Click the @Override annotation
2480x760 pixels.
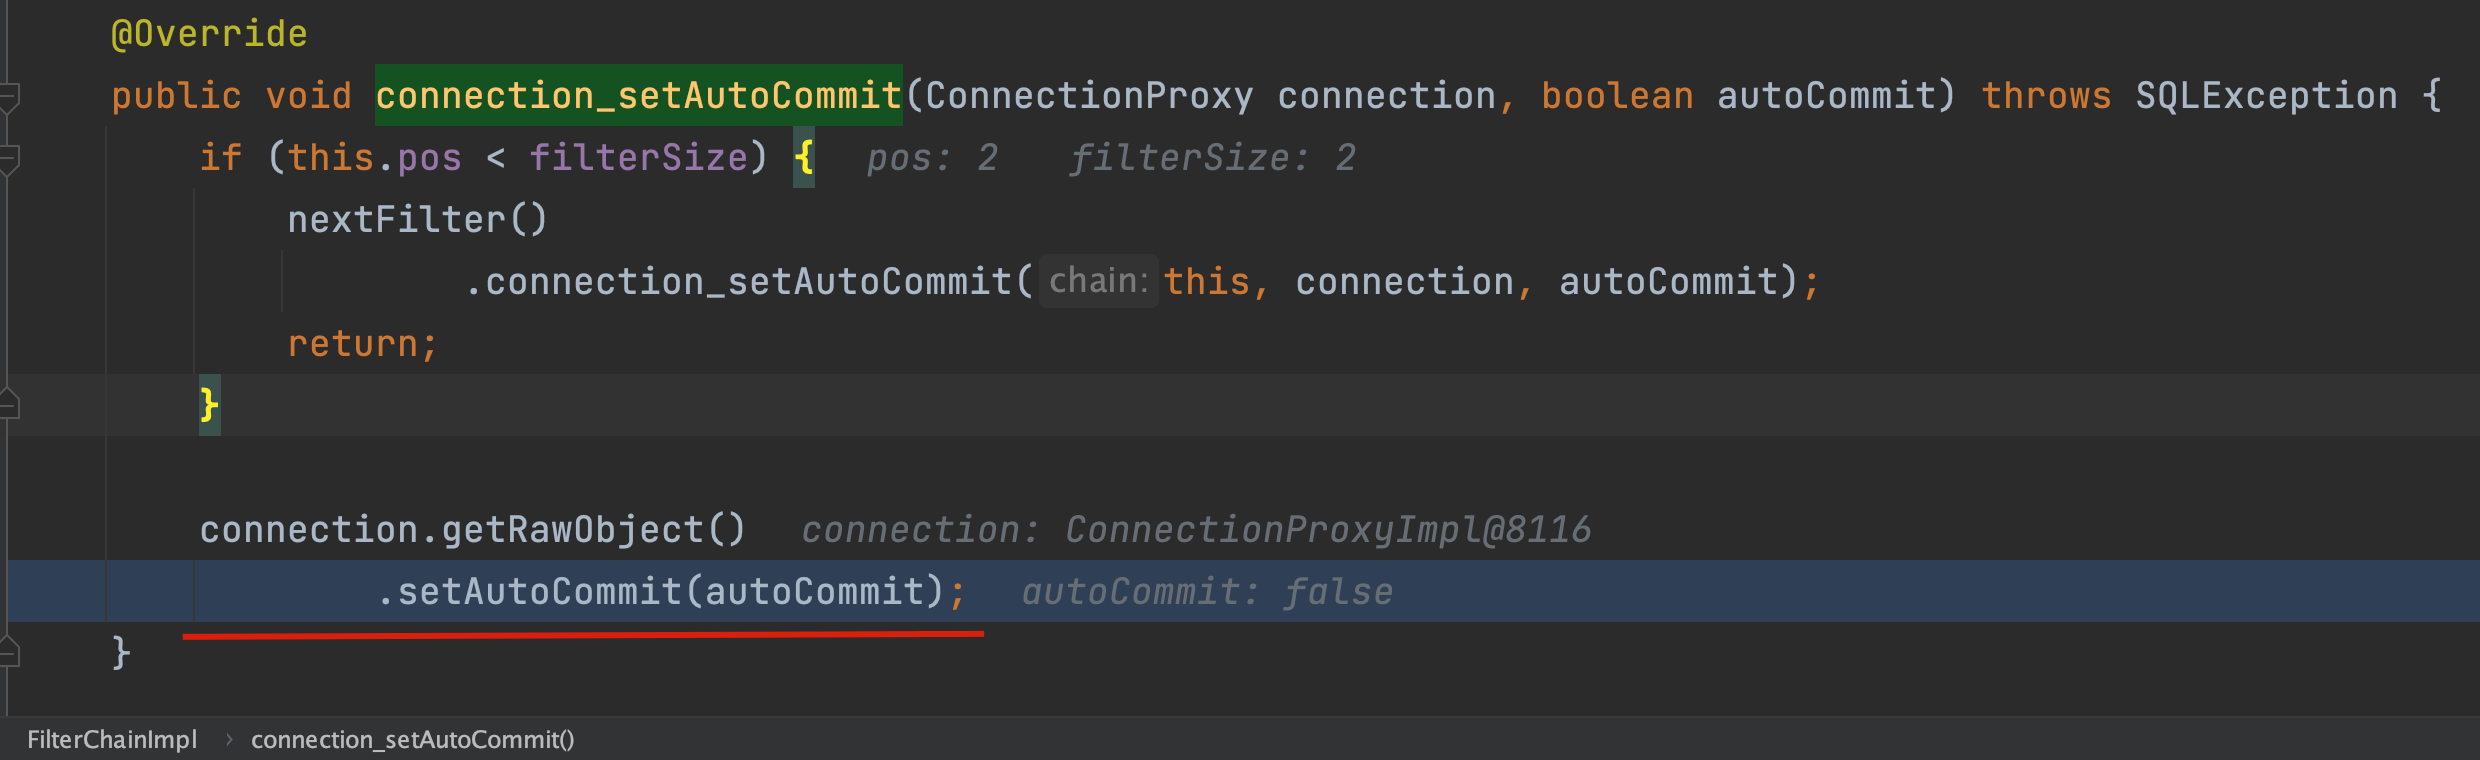(x=209, y=34)
